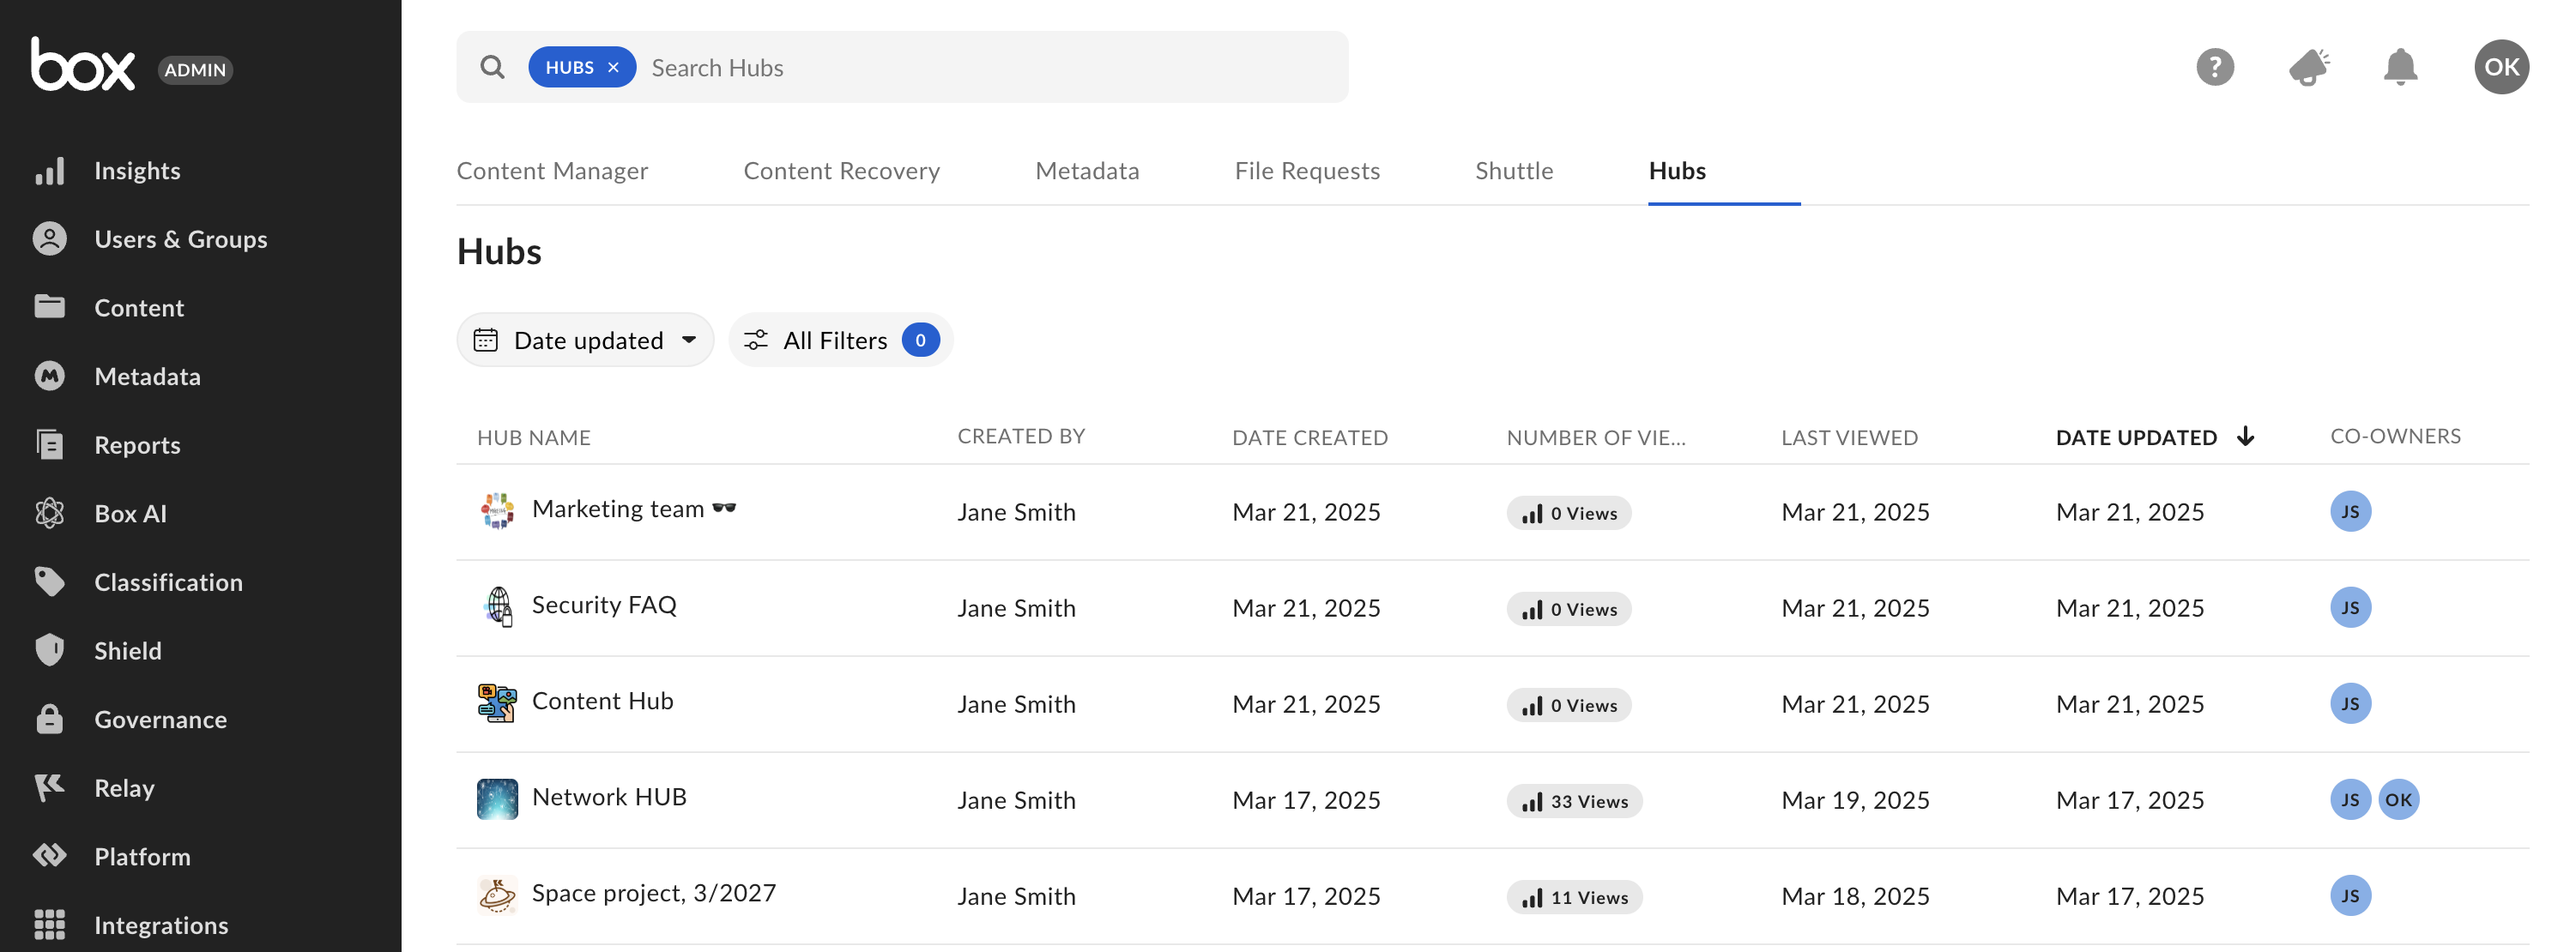Viewport: 2576px width, 952px height.
Task: Remove the HUBS search filter chip
Action: pos(613,67)
